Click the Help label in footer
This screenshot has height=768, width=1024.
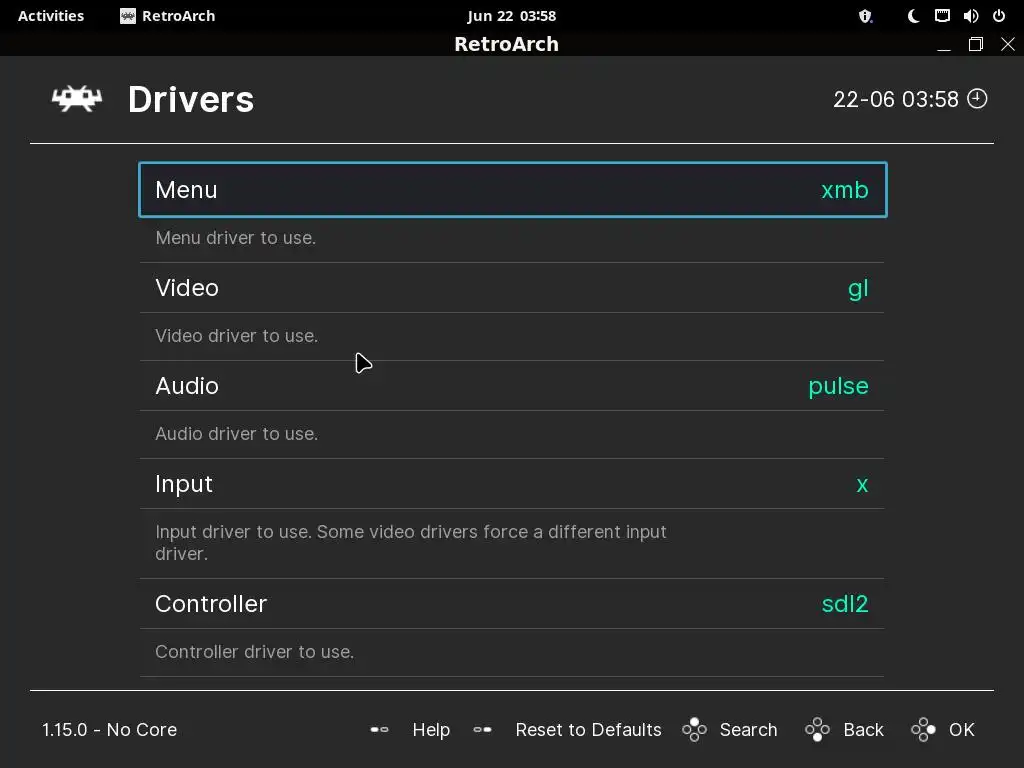[x=431, y=729]
